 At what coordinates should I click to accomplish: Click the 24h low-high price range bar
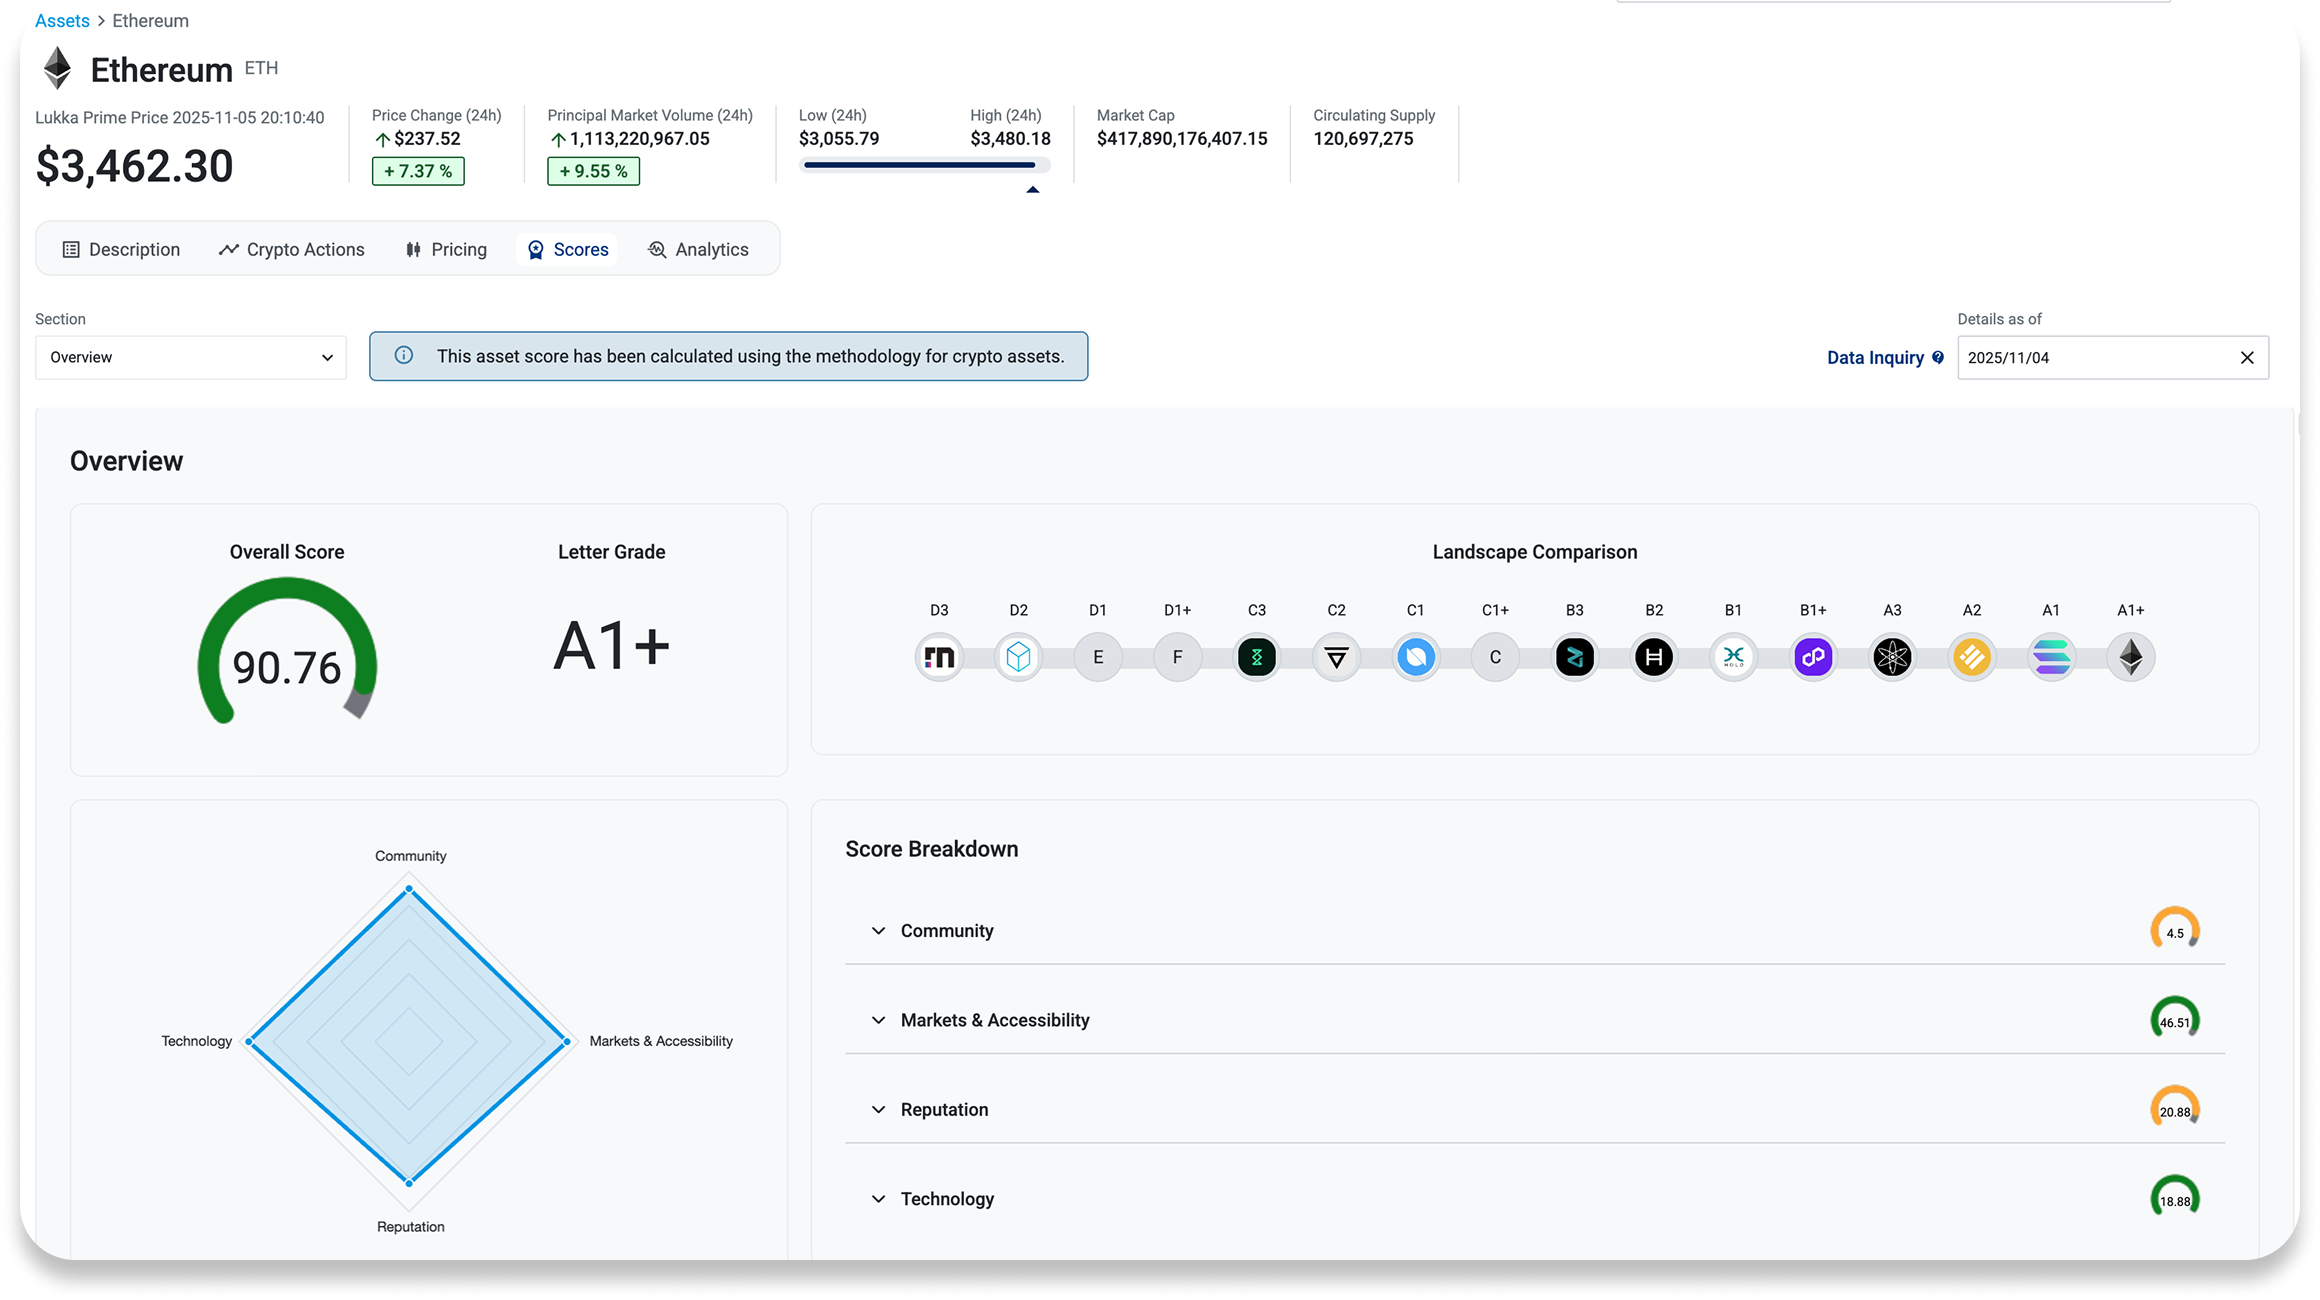tap(924, 165)
